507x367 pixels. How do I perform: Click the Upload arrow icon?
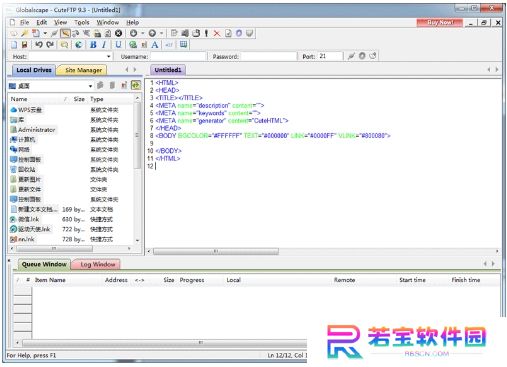coord(152,33)
